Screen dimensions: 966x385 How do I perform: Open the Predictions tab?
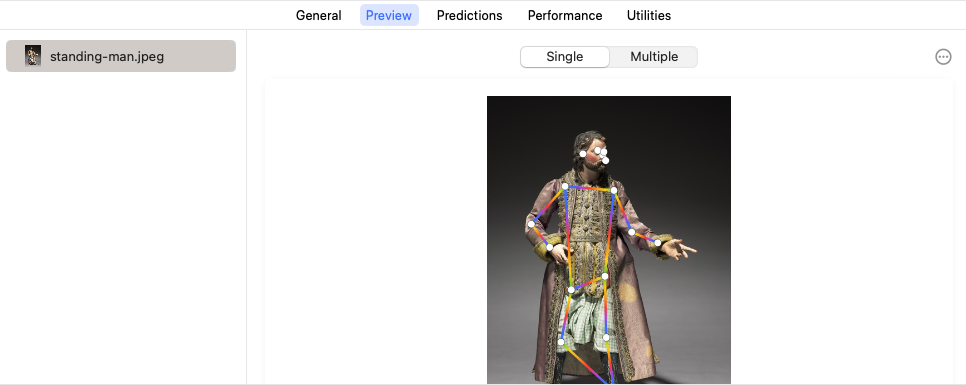click(469, 15)
